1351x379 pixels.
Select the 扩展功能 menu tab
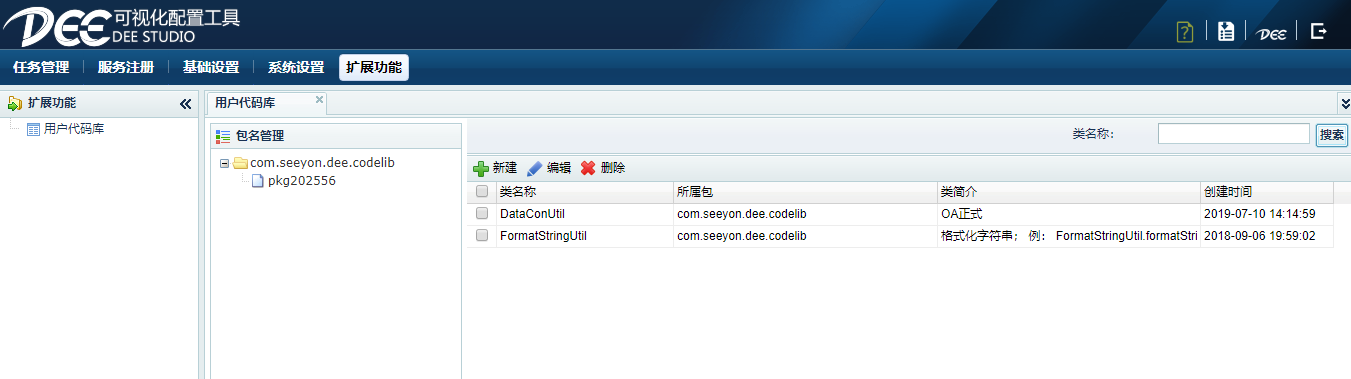pyautogui.click(x=374, y=68)
